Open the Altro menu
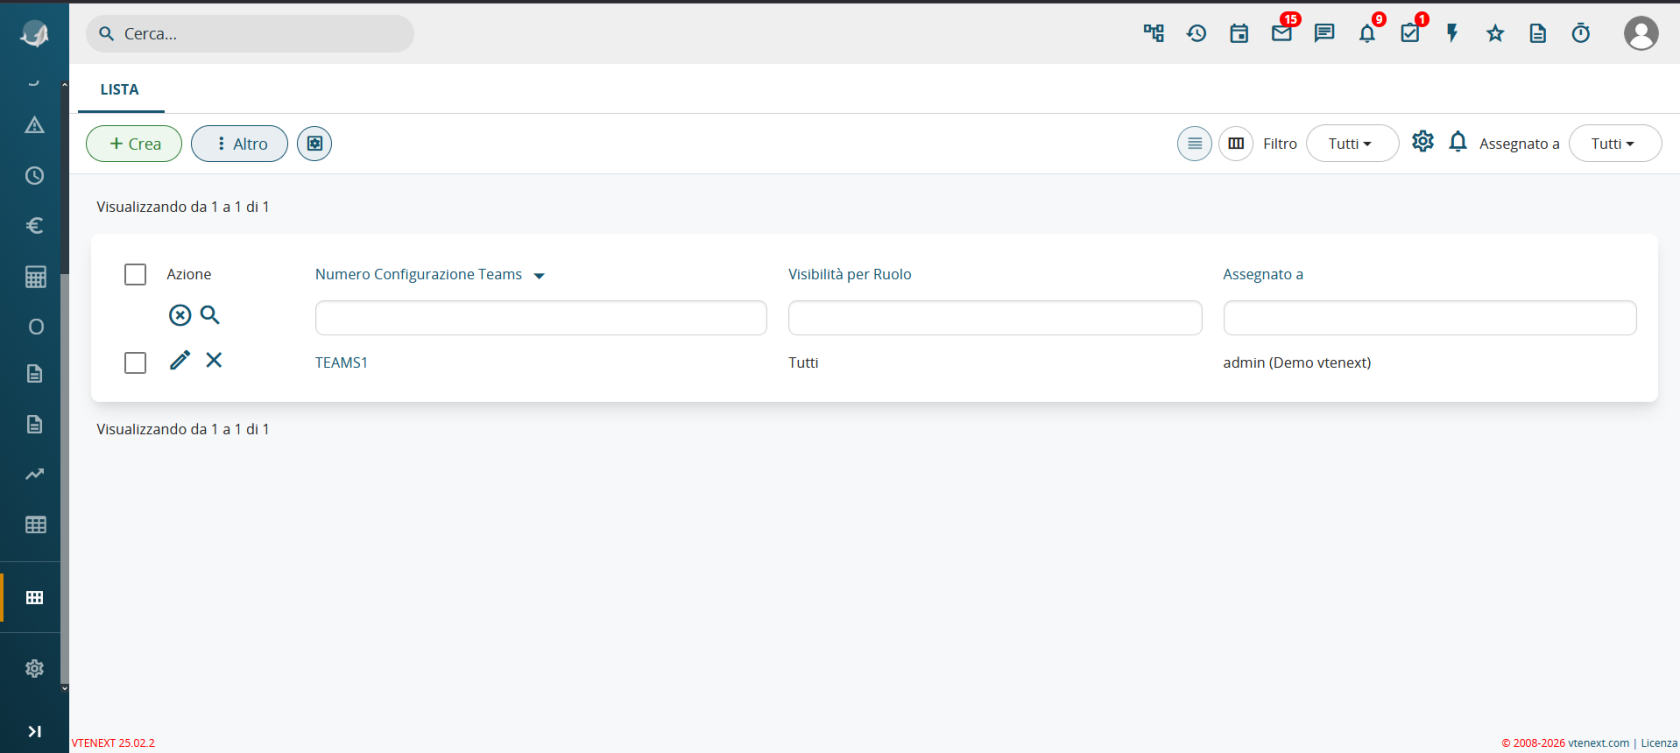 [239, 143]
